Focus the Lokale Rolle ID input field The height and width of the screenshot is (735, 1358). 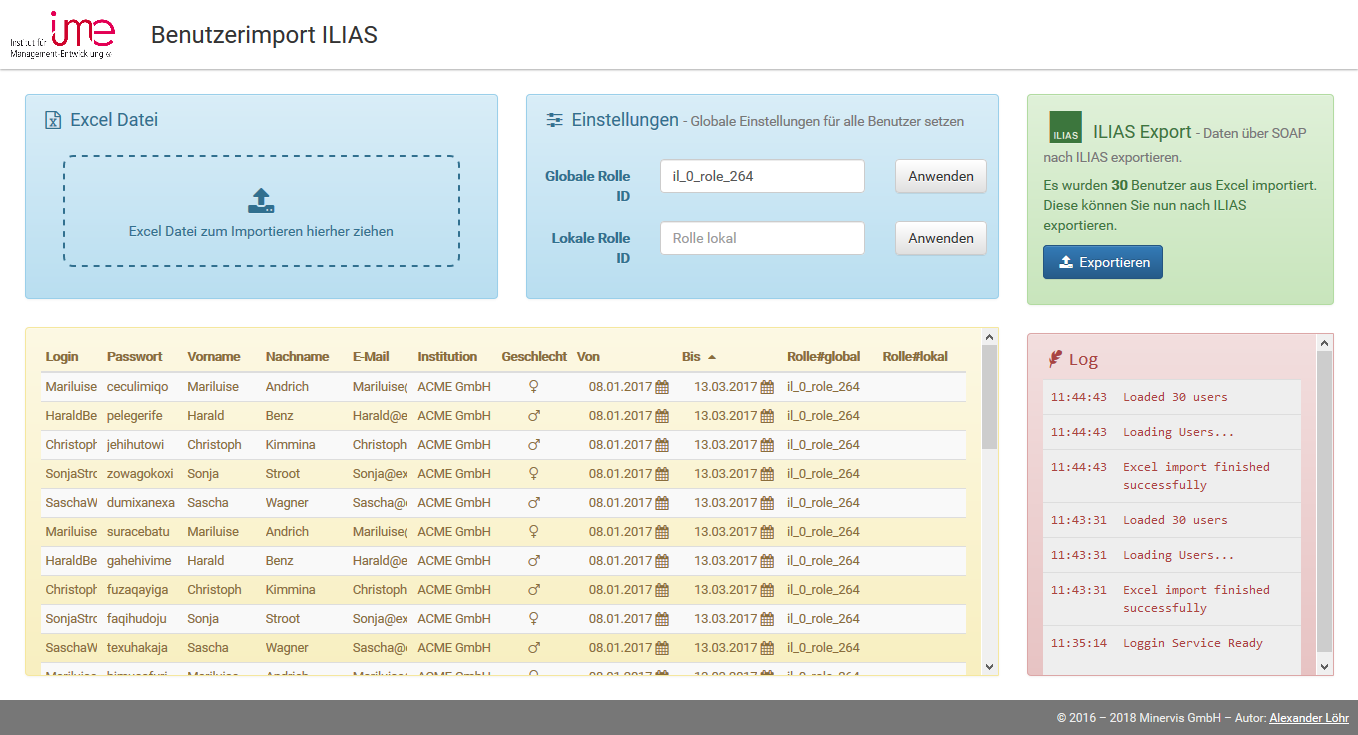pyautogui.click(x=762, y=238)
